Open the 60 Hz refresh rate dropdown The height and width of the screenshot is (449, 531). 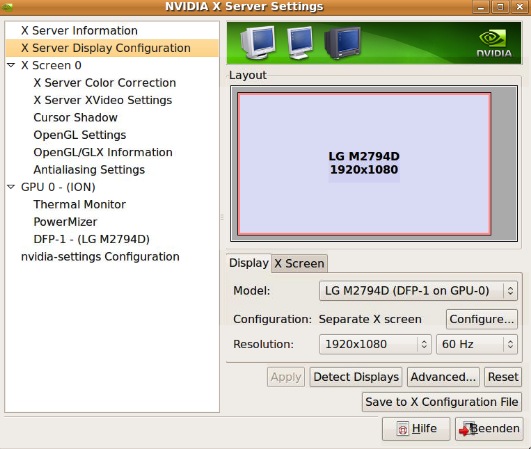point(477,344)
